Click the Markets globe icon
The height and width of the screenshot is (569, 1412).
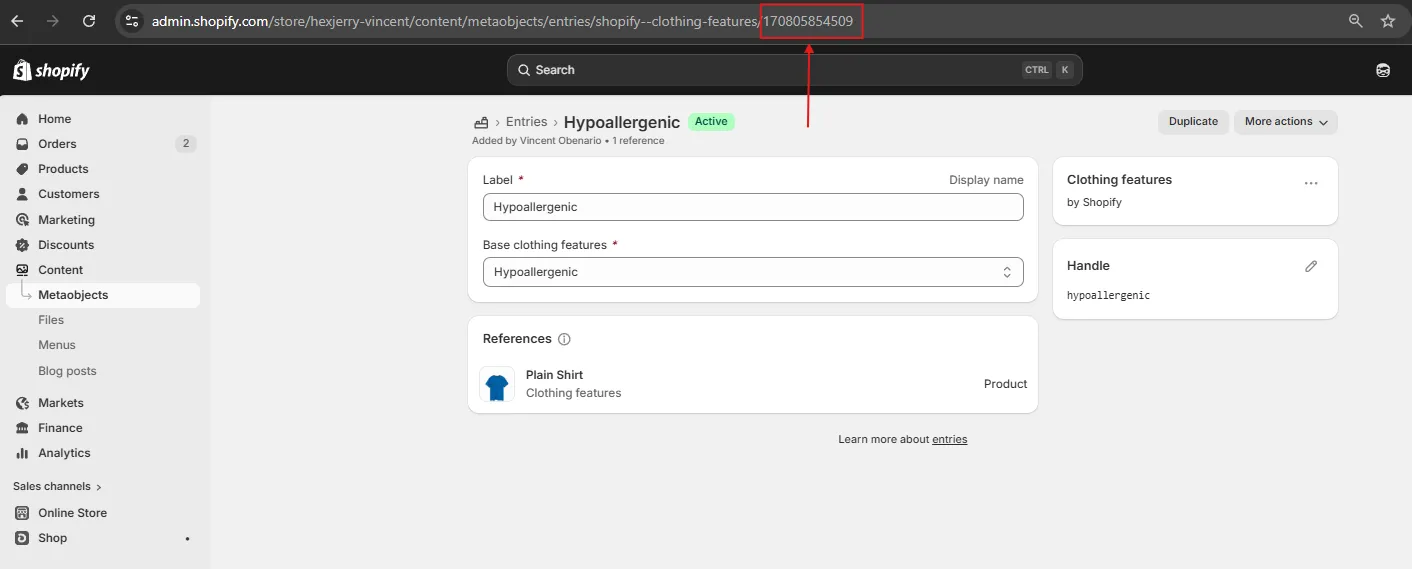(x=22, y=403)
